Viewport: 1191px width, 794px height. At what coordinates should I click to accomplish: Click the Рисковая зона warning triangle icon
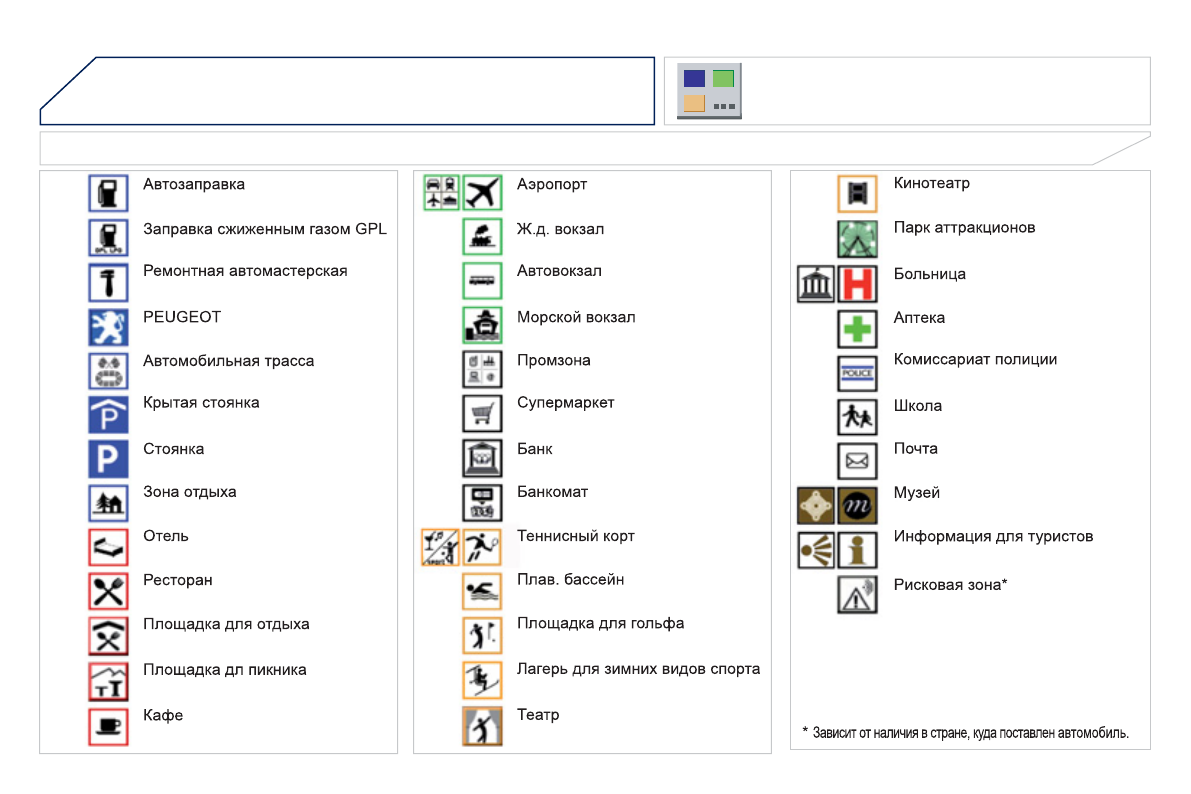coord(857,595)
